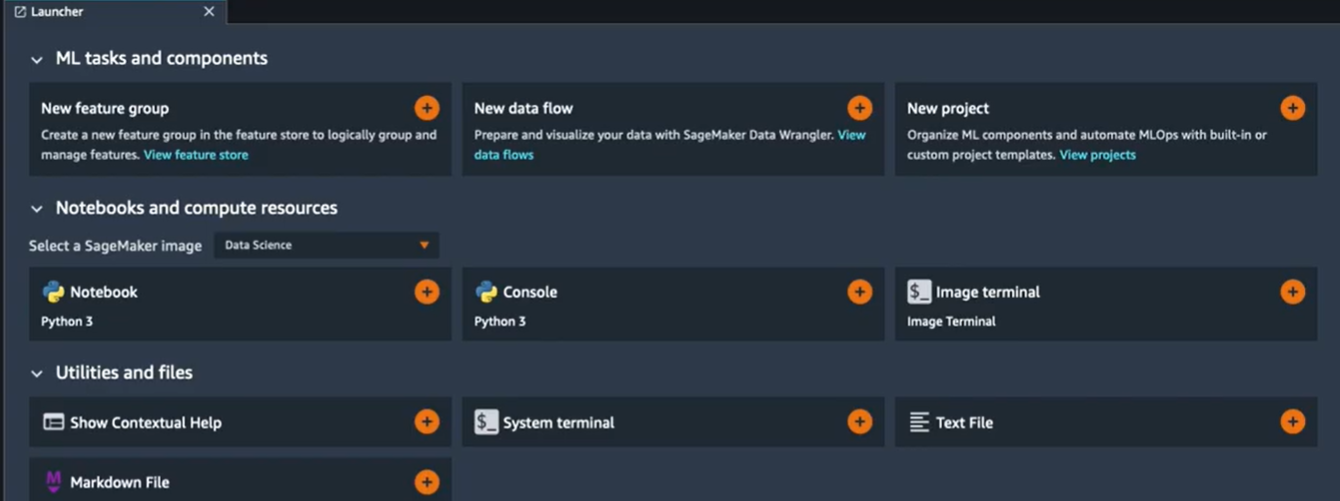Screen dimensions: 1340x501
Task: Collapse the ML tasks and components section
Action: (x=37, y=59)
